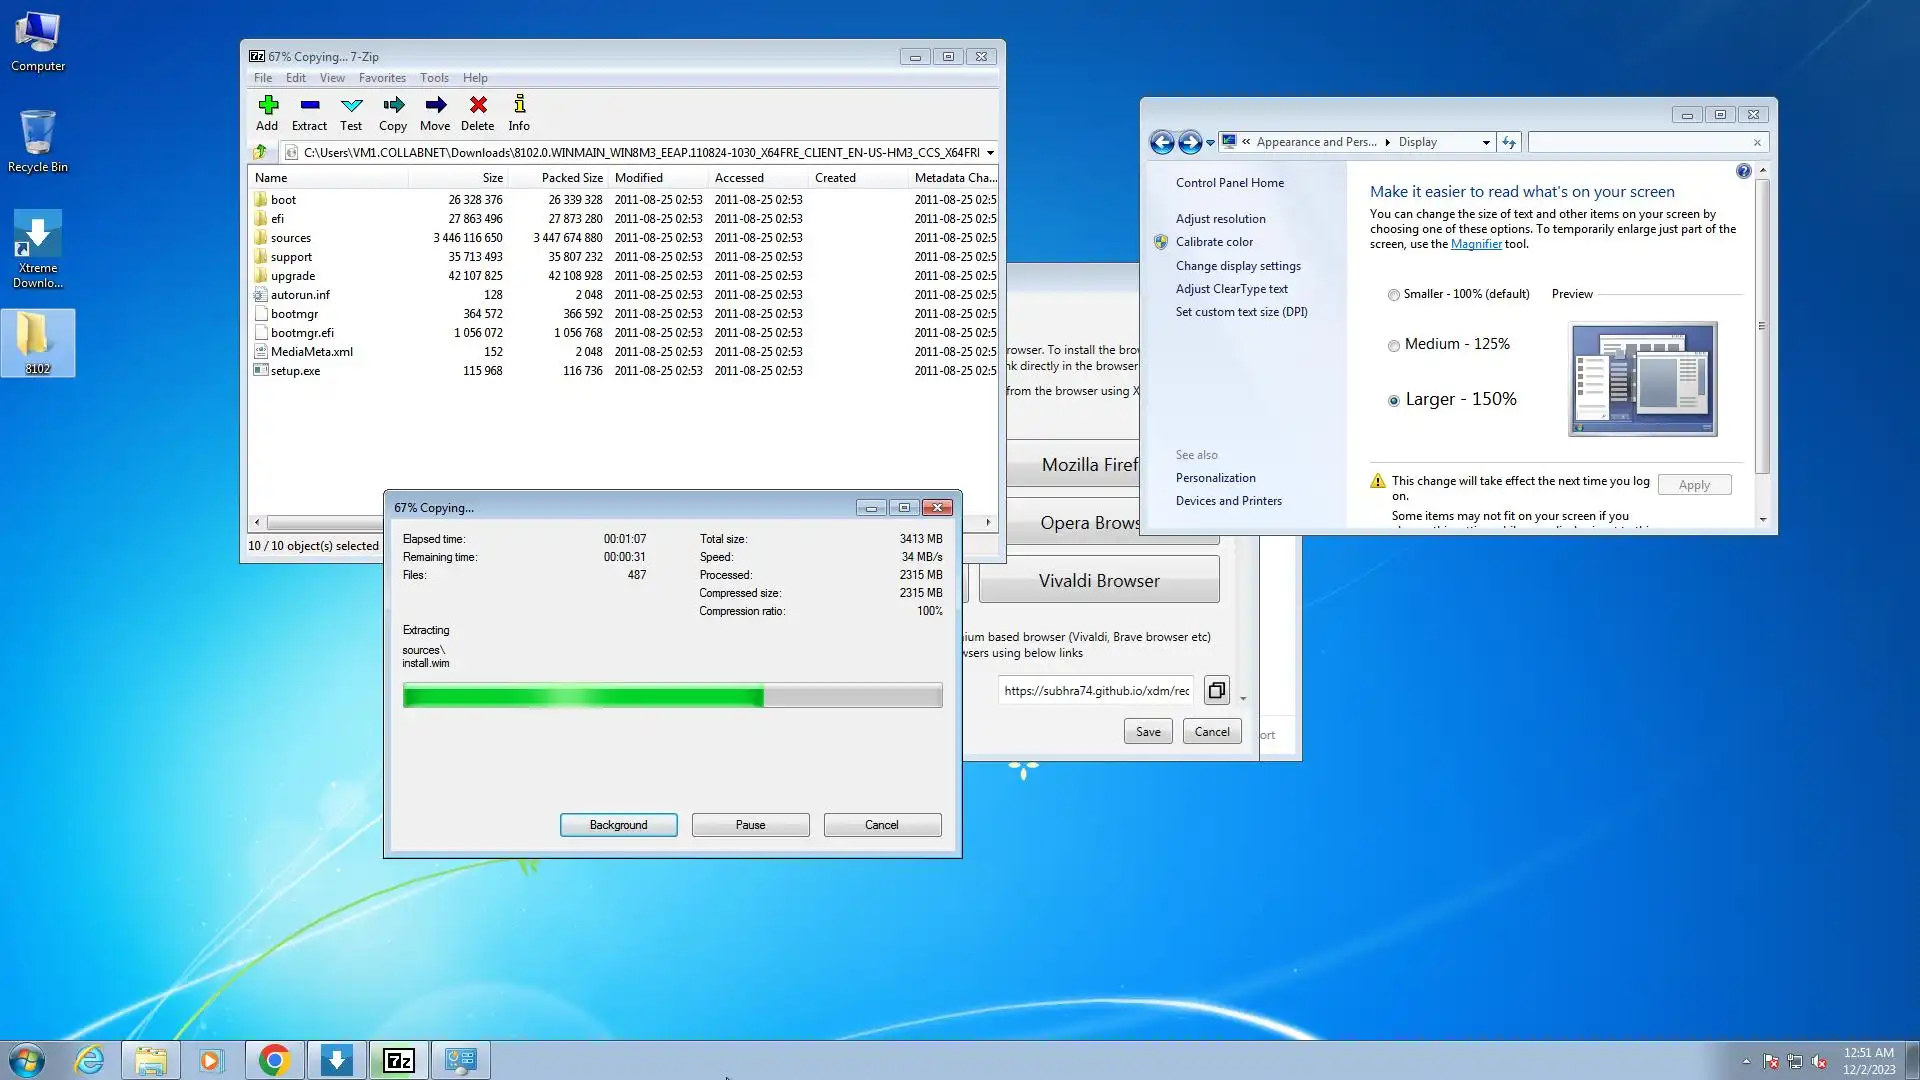Expand the 7-Zip path address dropdown

(990, 153)
